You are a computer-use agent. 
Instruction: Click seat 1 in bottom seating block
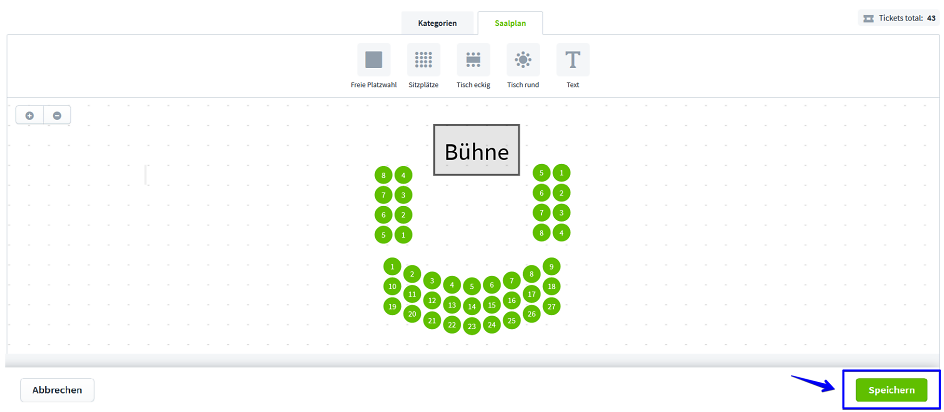click(x=392, y=267)
